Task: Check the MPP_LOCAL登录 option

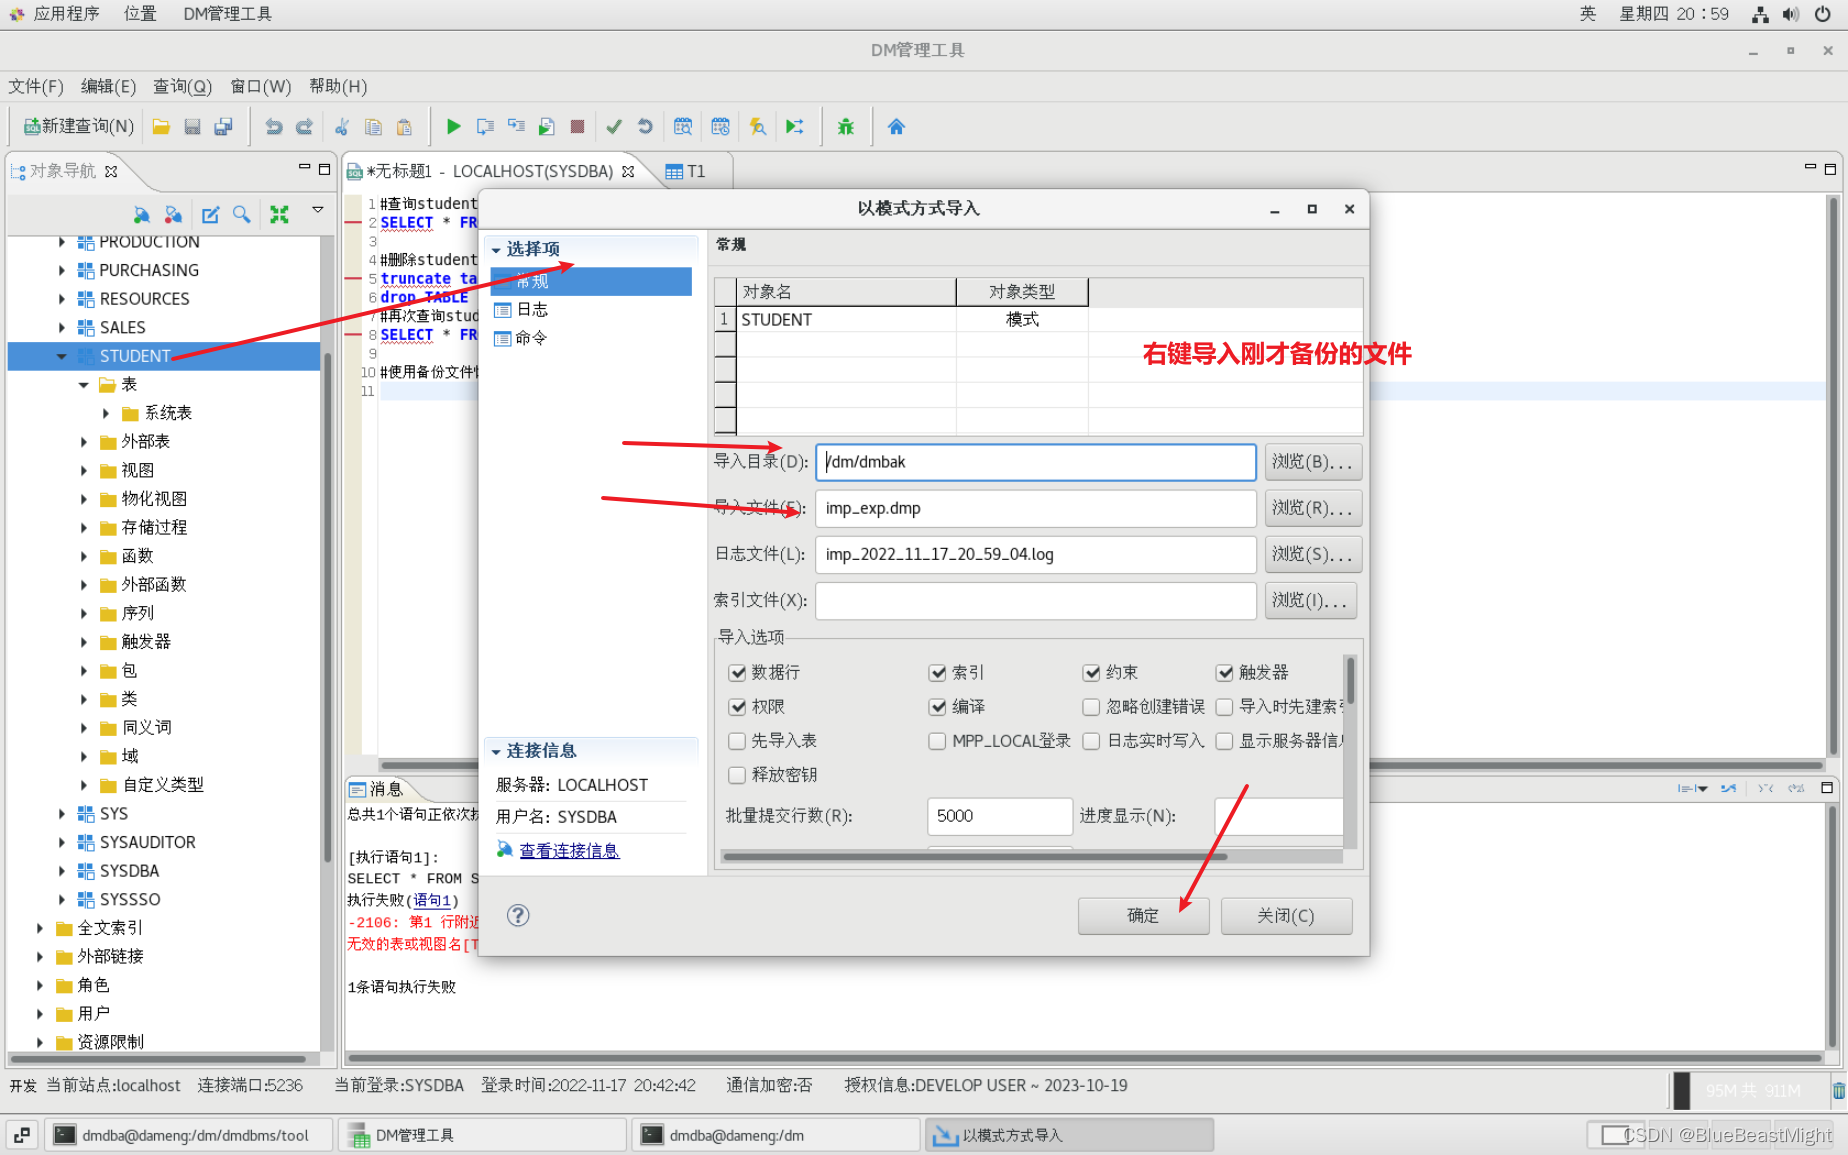Action: [x=937, y=741]
